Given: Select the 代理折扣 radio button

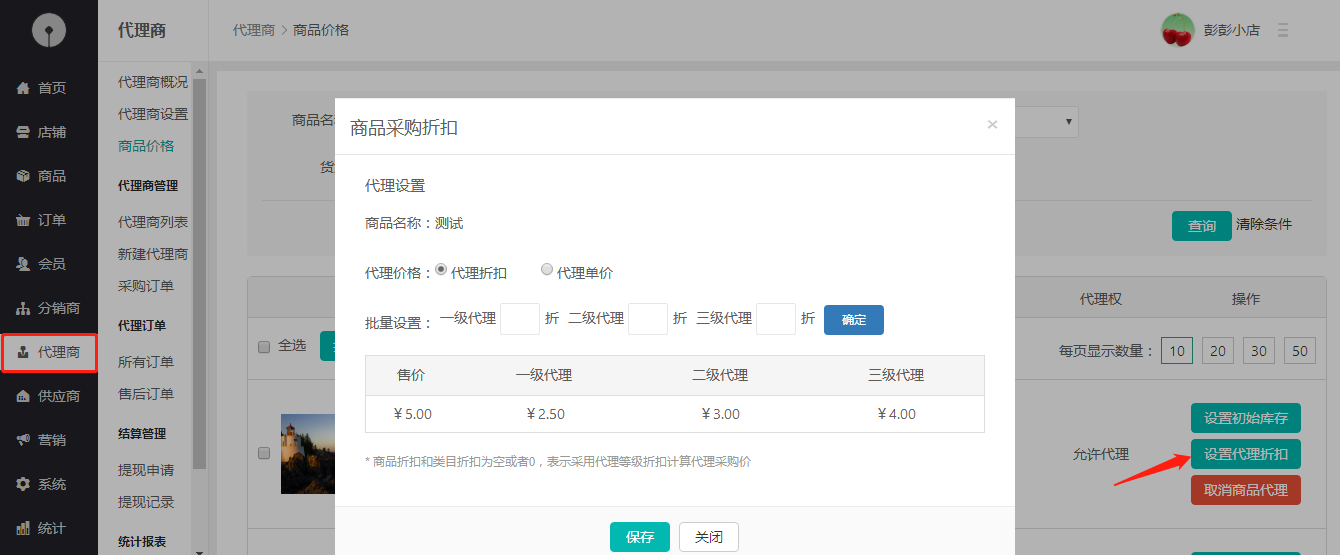Looking at the screenshot, I should [442, 270].
